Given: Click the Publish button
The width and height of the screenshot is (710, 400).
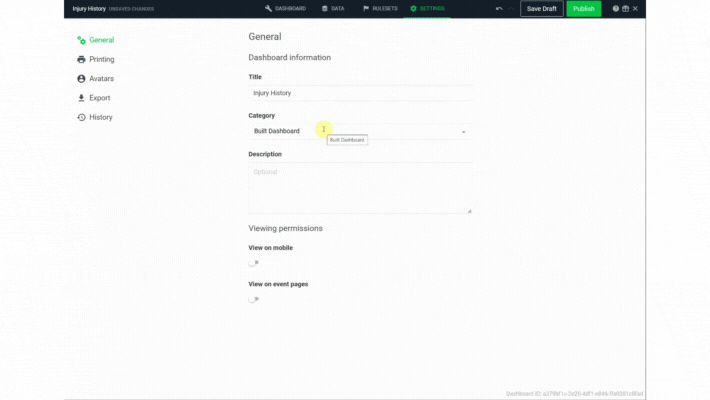Looking at the screenshot, I should pyautogui.click(x=584, y=9).
